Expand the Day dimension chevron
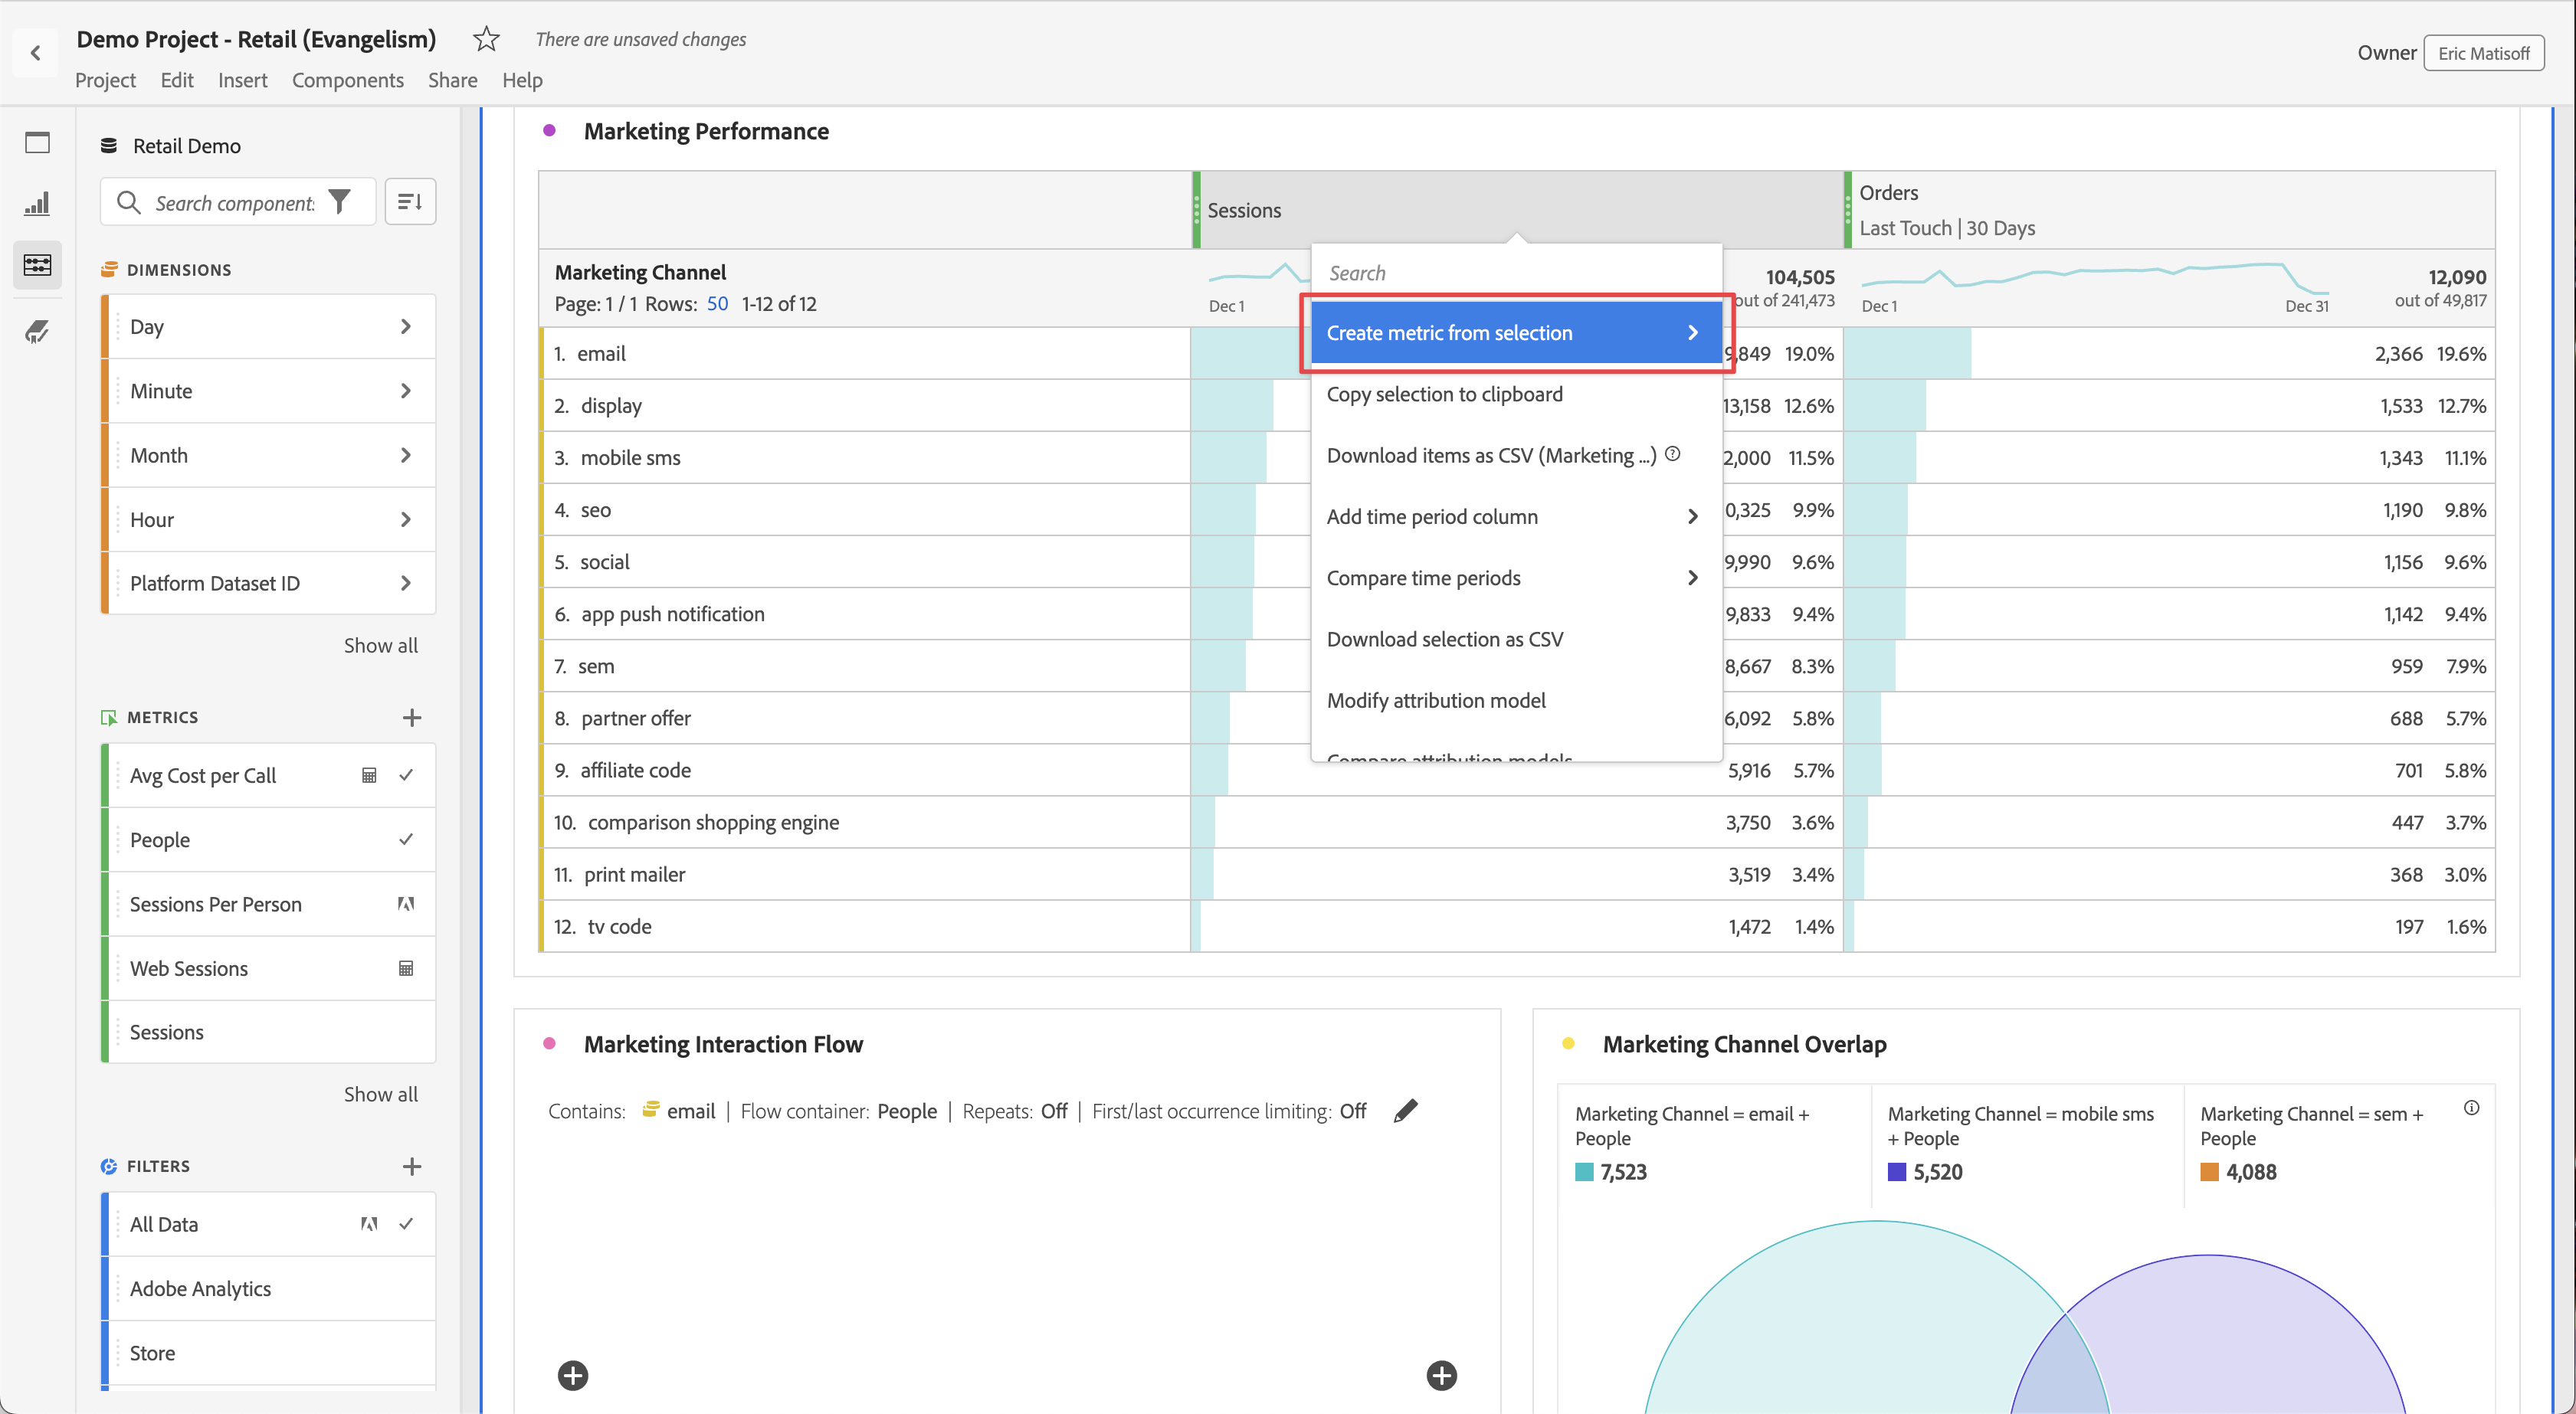 [x=405, y=327]
